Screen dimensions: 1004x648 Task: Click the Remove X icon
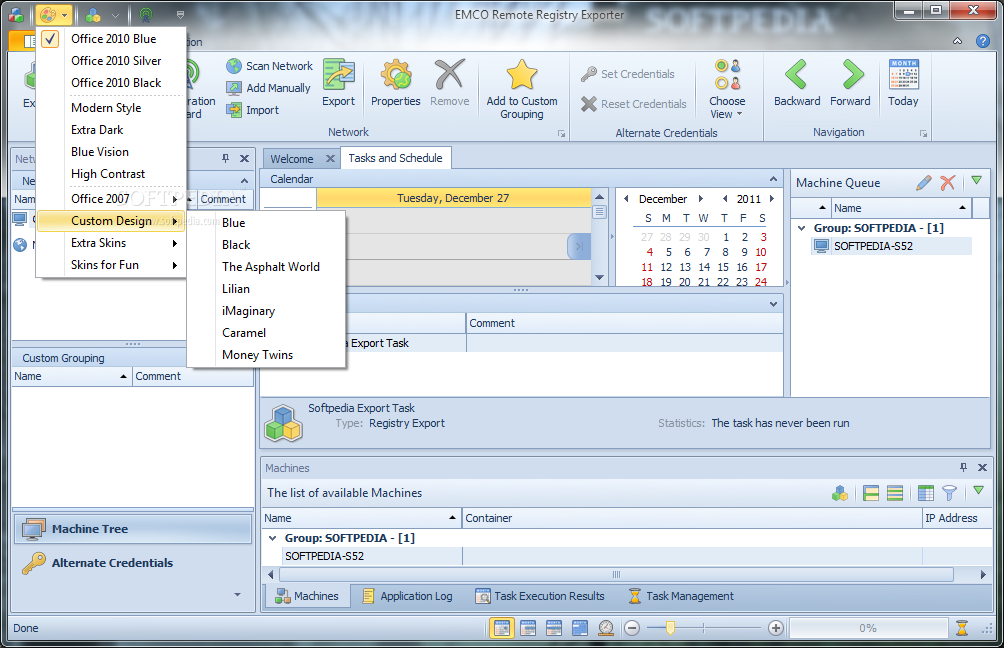coord(449,75)
